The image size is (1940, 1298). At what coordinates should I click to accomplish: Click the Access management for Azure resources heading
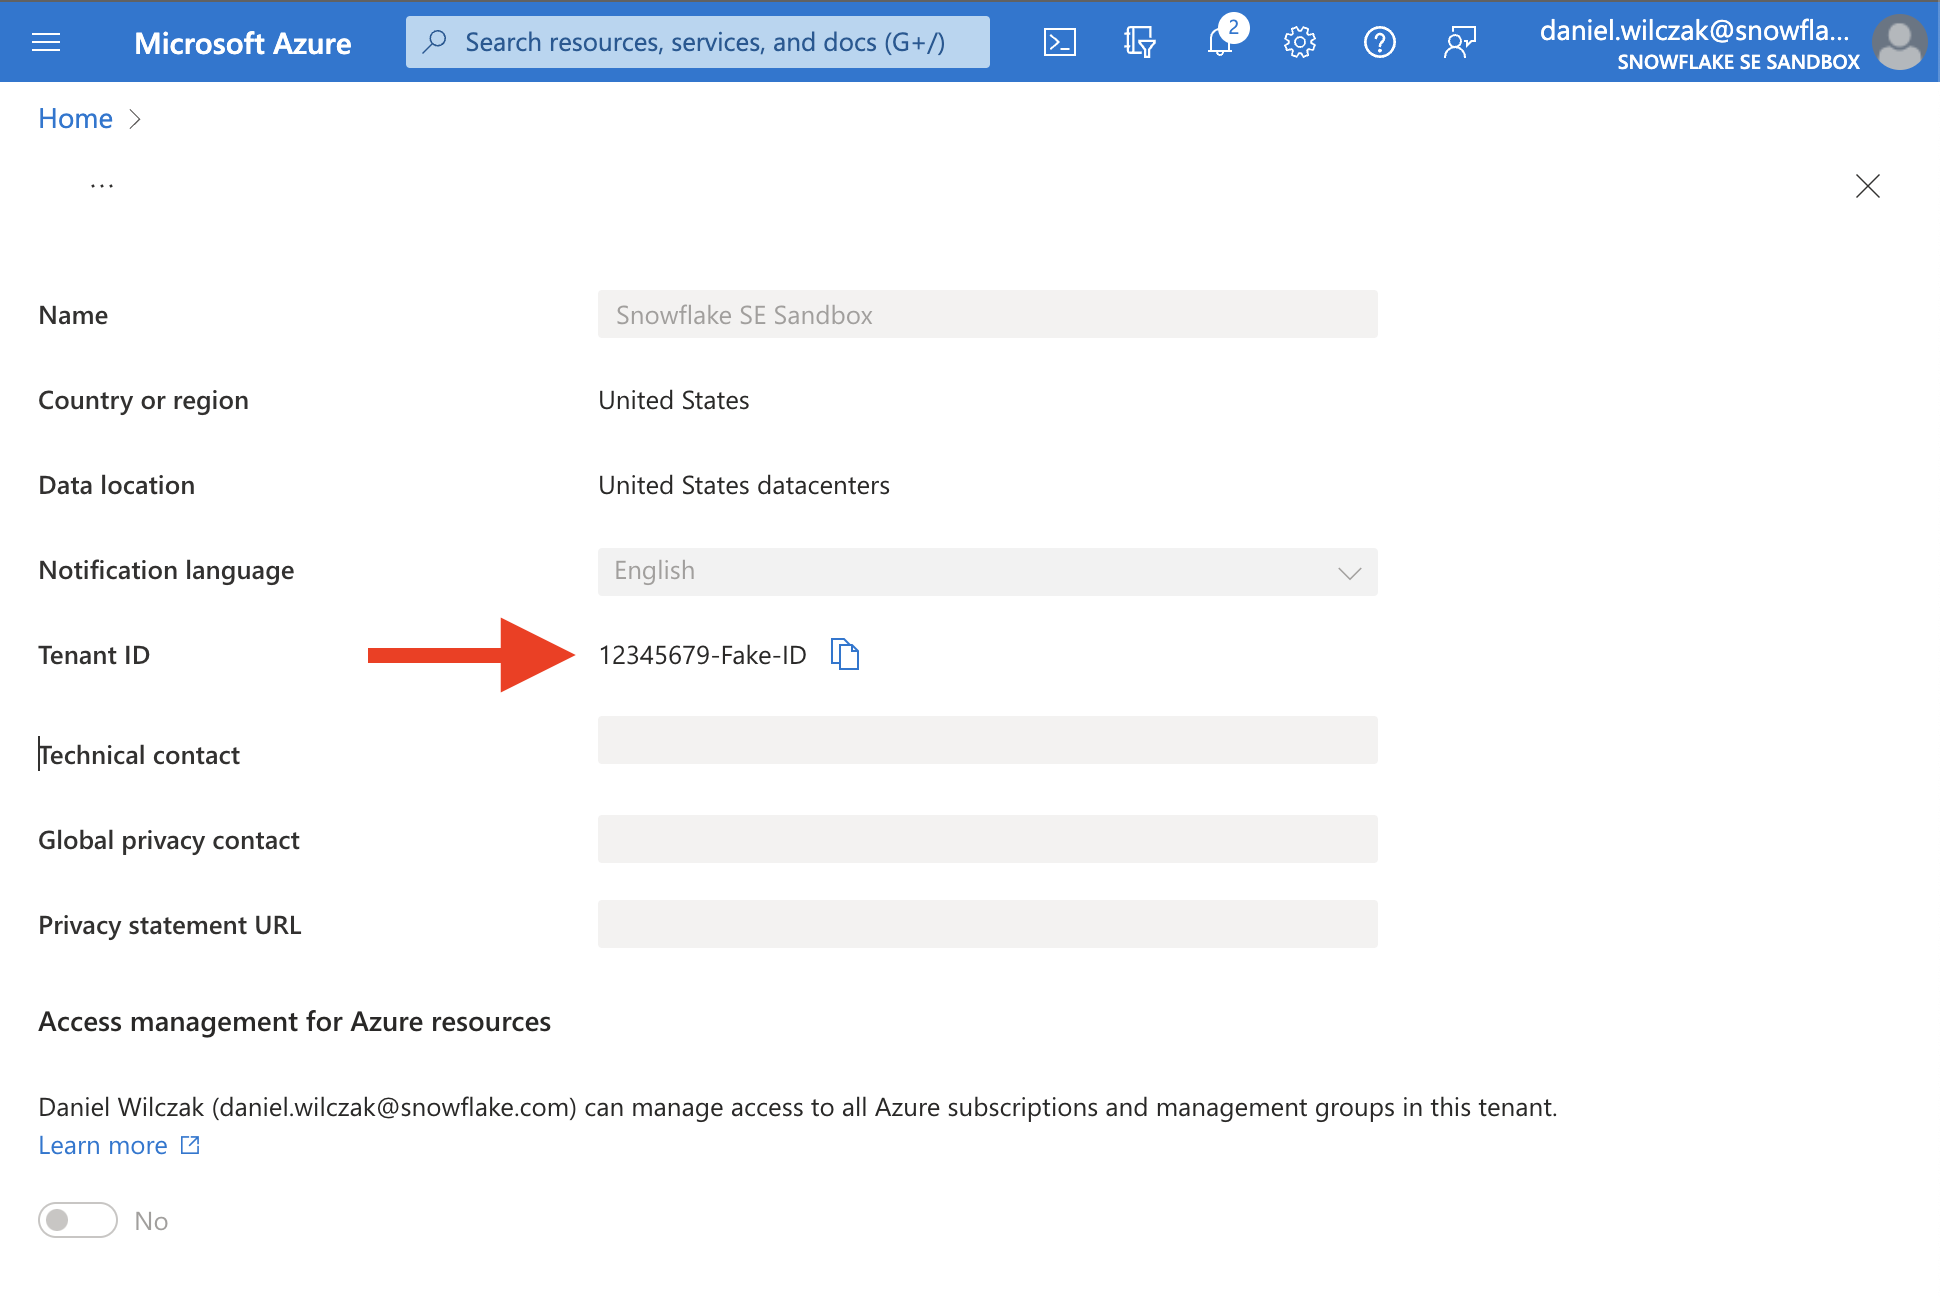[x=294, y=1021]
